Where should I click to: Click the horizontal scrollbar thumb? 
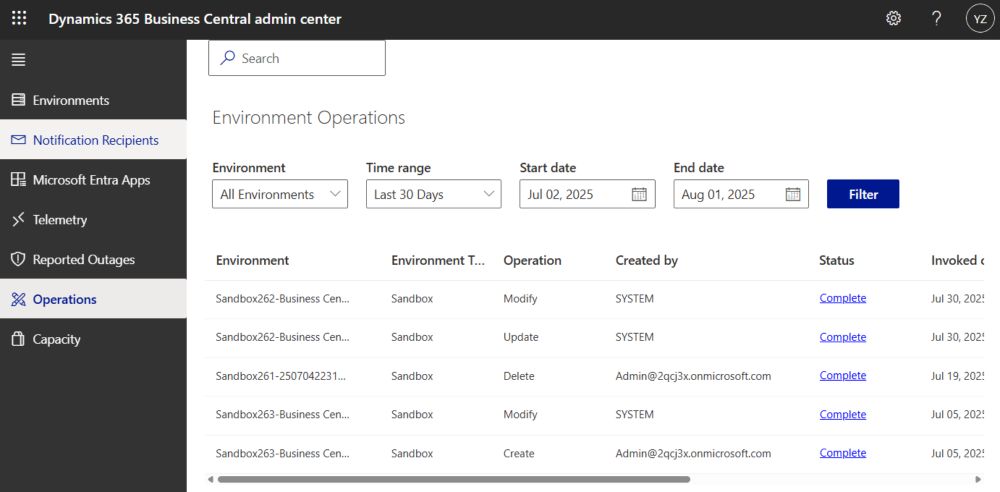click(x=454, y=479)
